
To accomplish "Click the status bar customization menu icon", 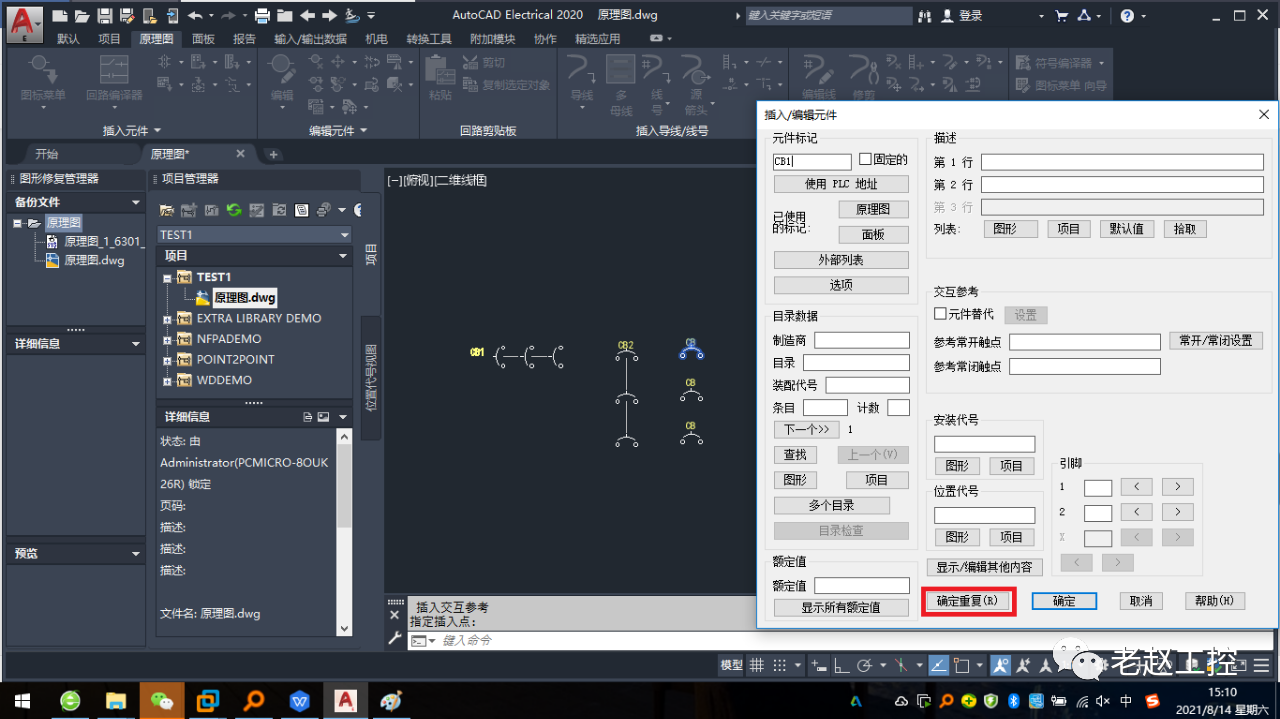I will point(1259,666).
